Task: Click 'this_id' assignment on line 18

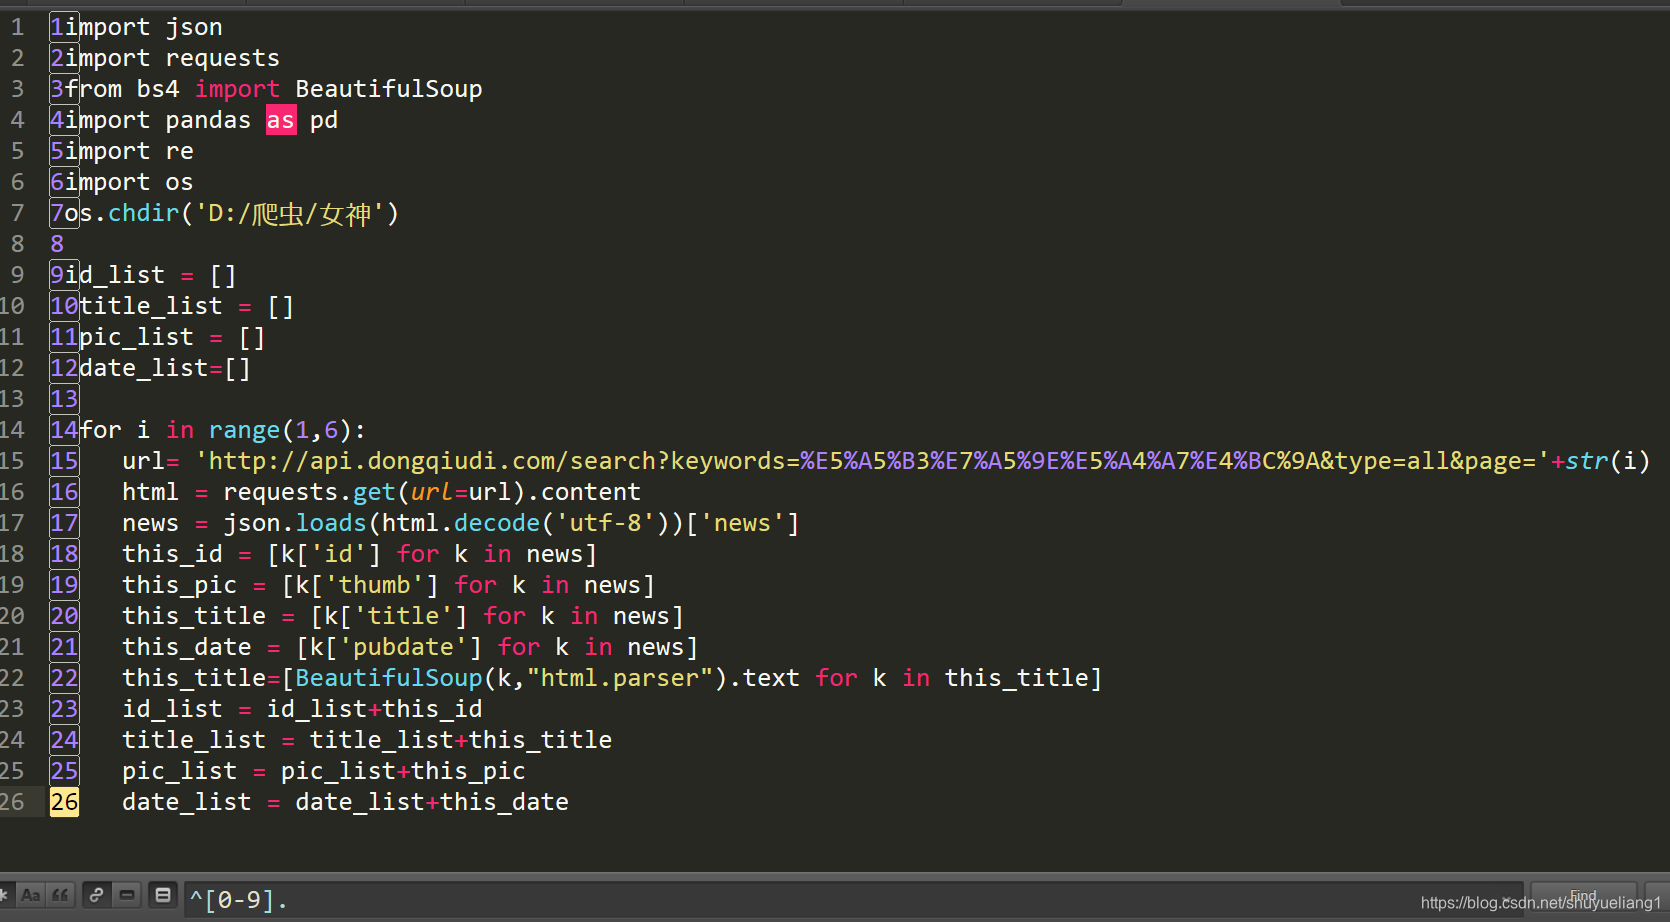Action: (x=172, y=554)
